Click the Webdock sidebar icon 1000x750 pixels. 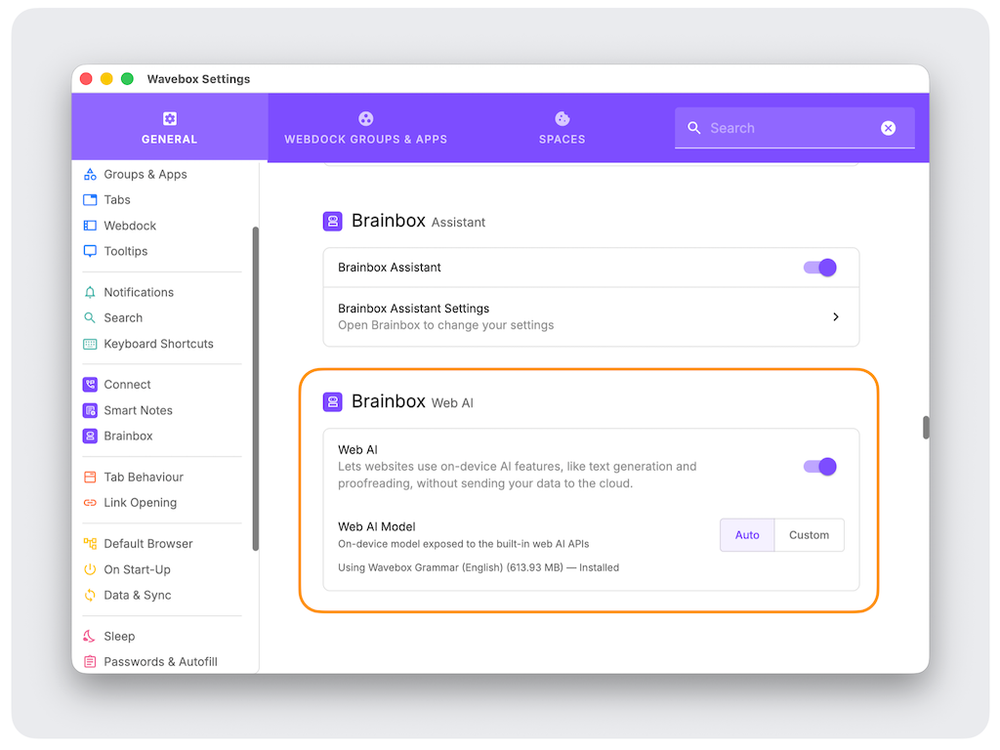[90, 226]
